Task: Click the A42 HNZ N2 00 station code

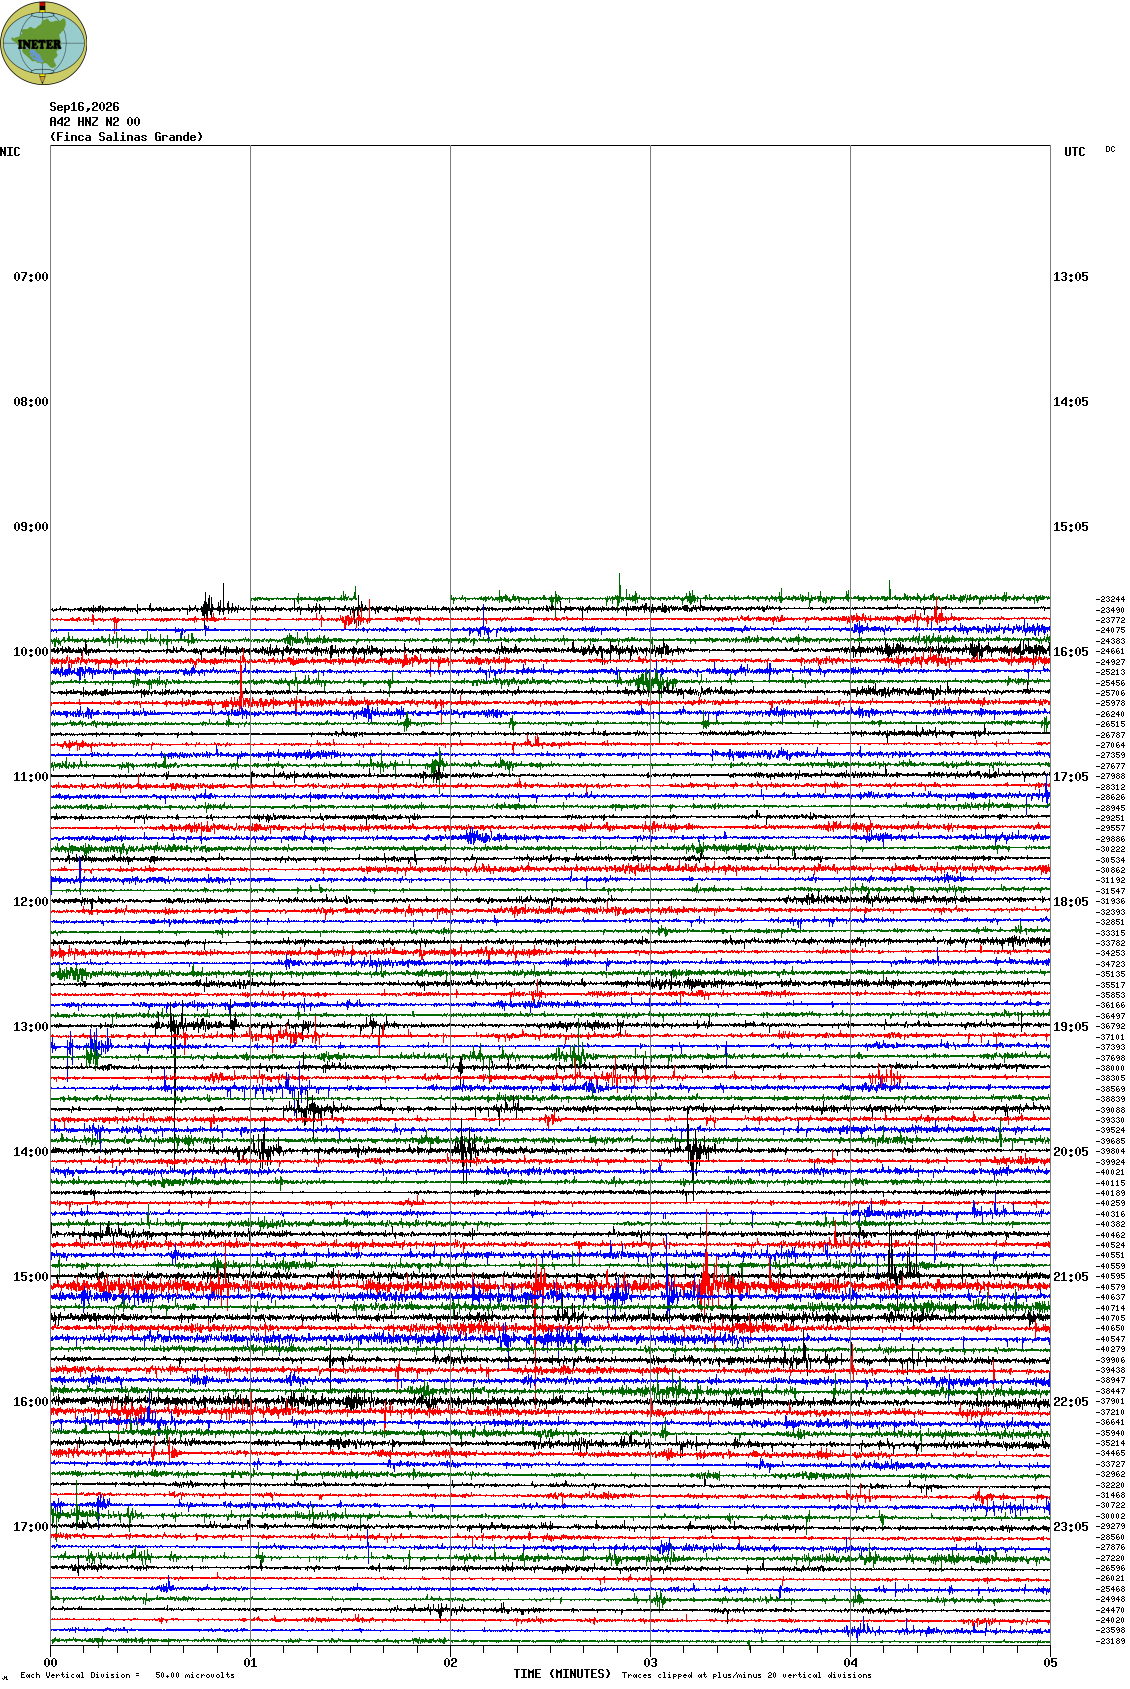Action: [x=95, y=122]
